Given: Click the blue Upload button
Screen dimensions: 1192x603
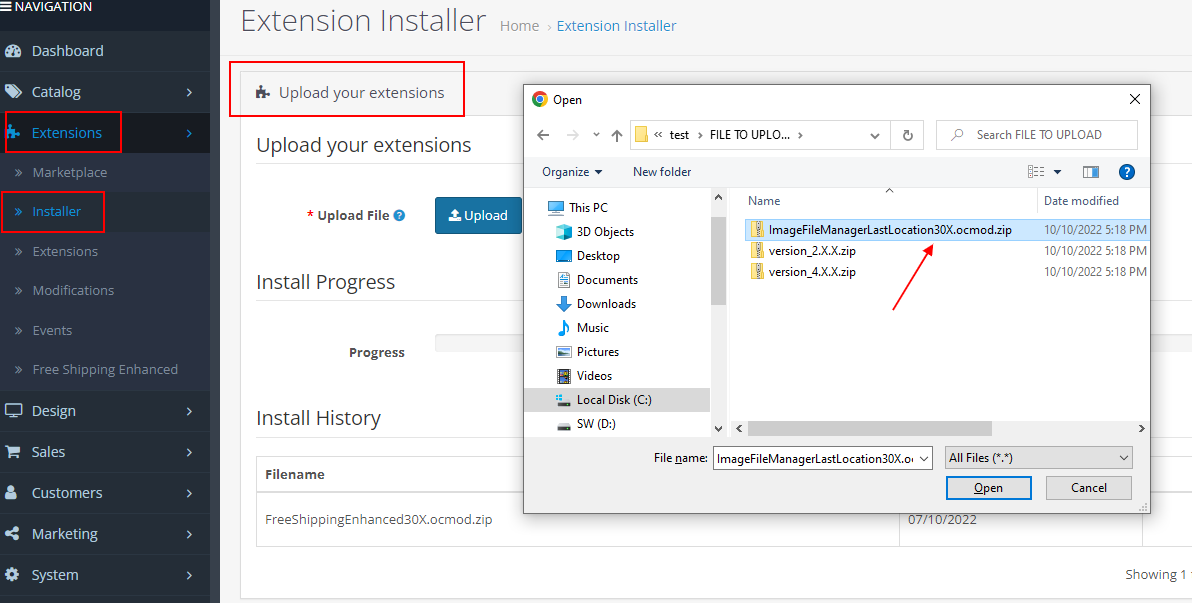Looking at the screenshot, I should [478, 214].
